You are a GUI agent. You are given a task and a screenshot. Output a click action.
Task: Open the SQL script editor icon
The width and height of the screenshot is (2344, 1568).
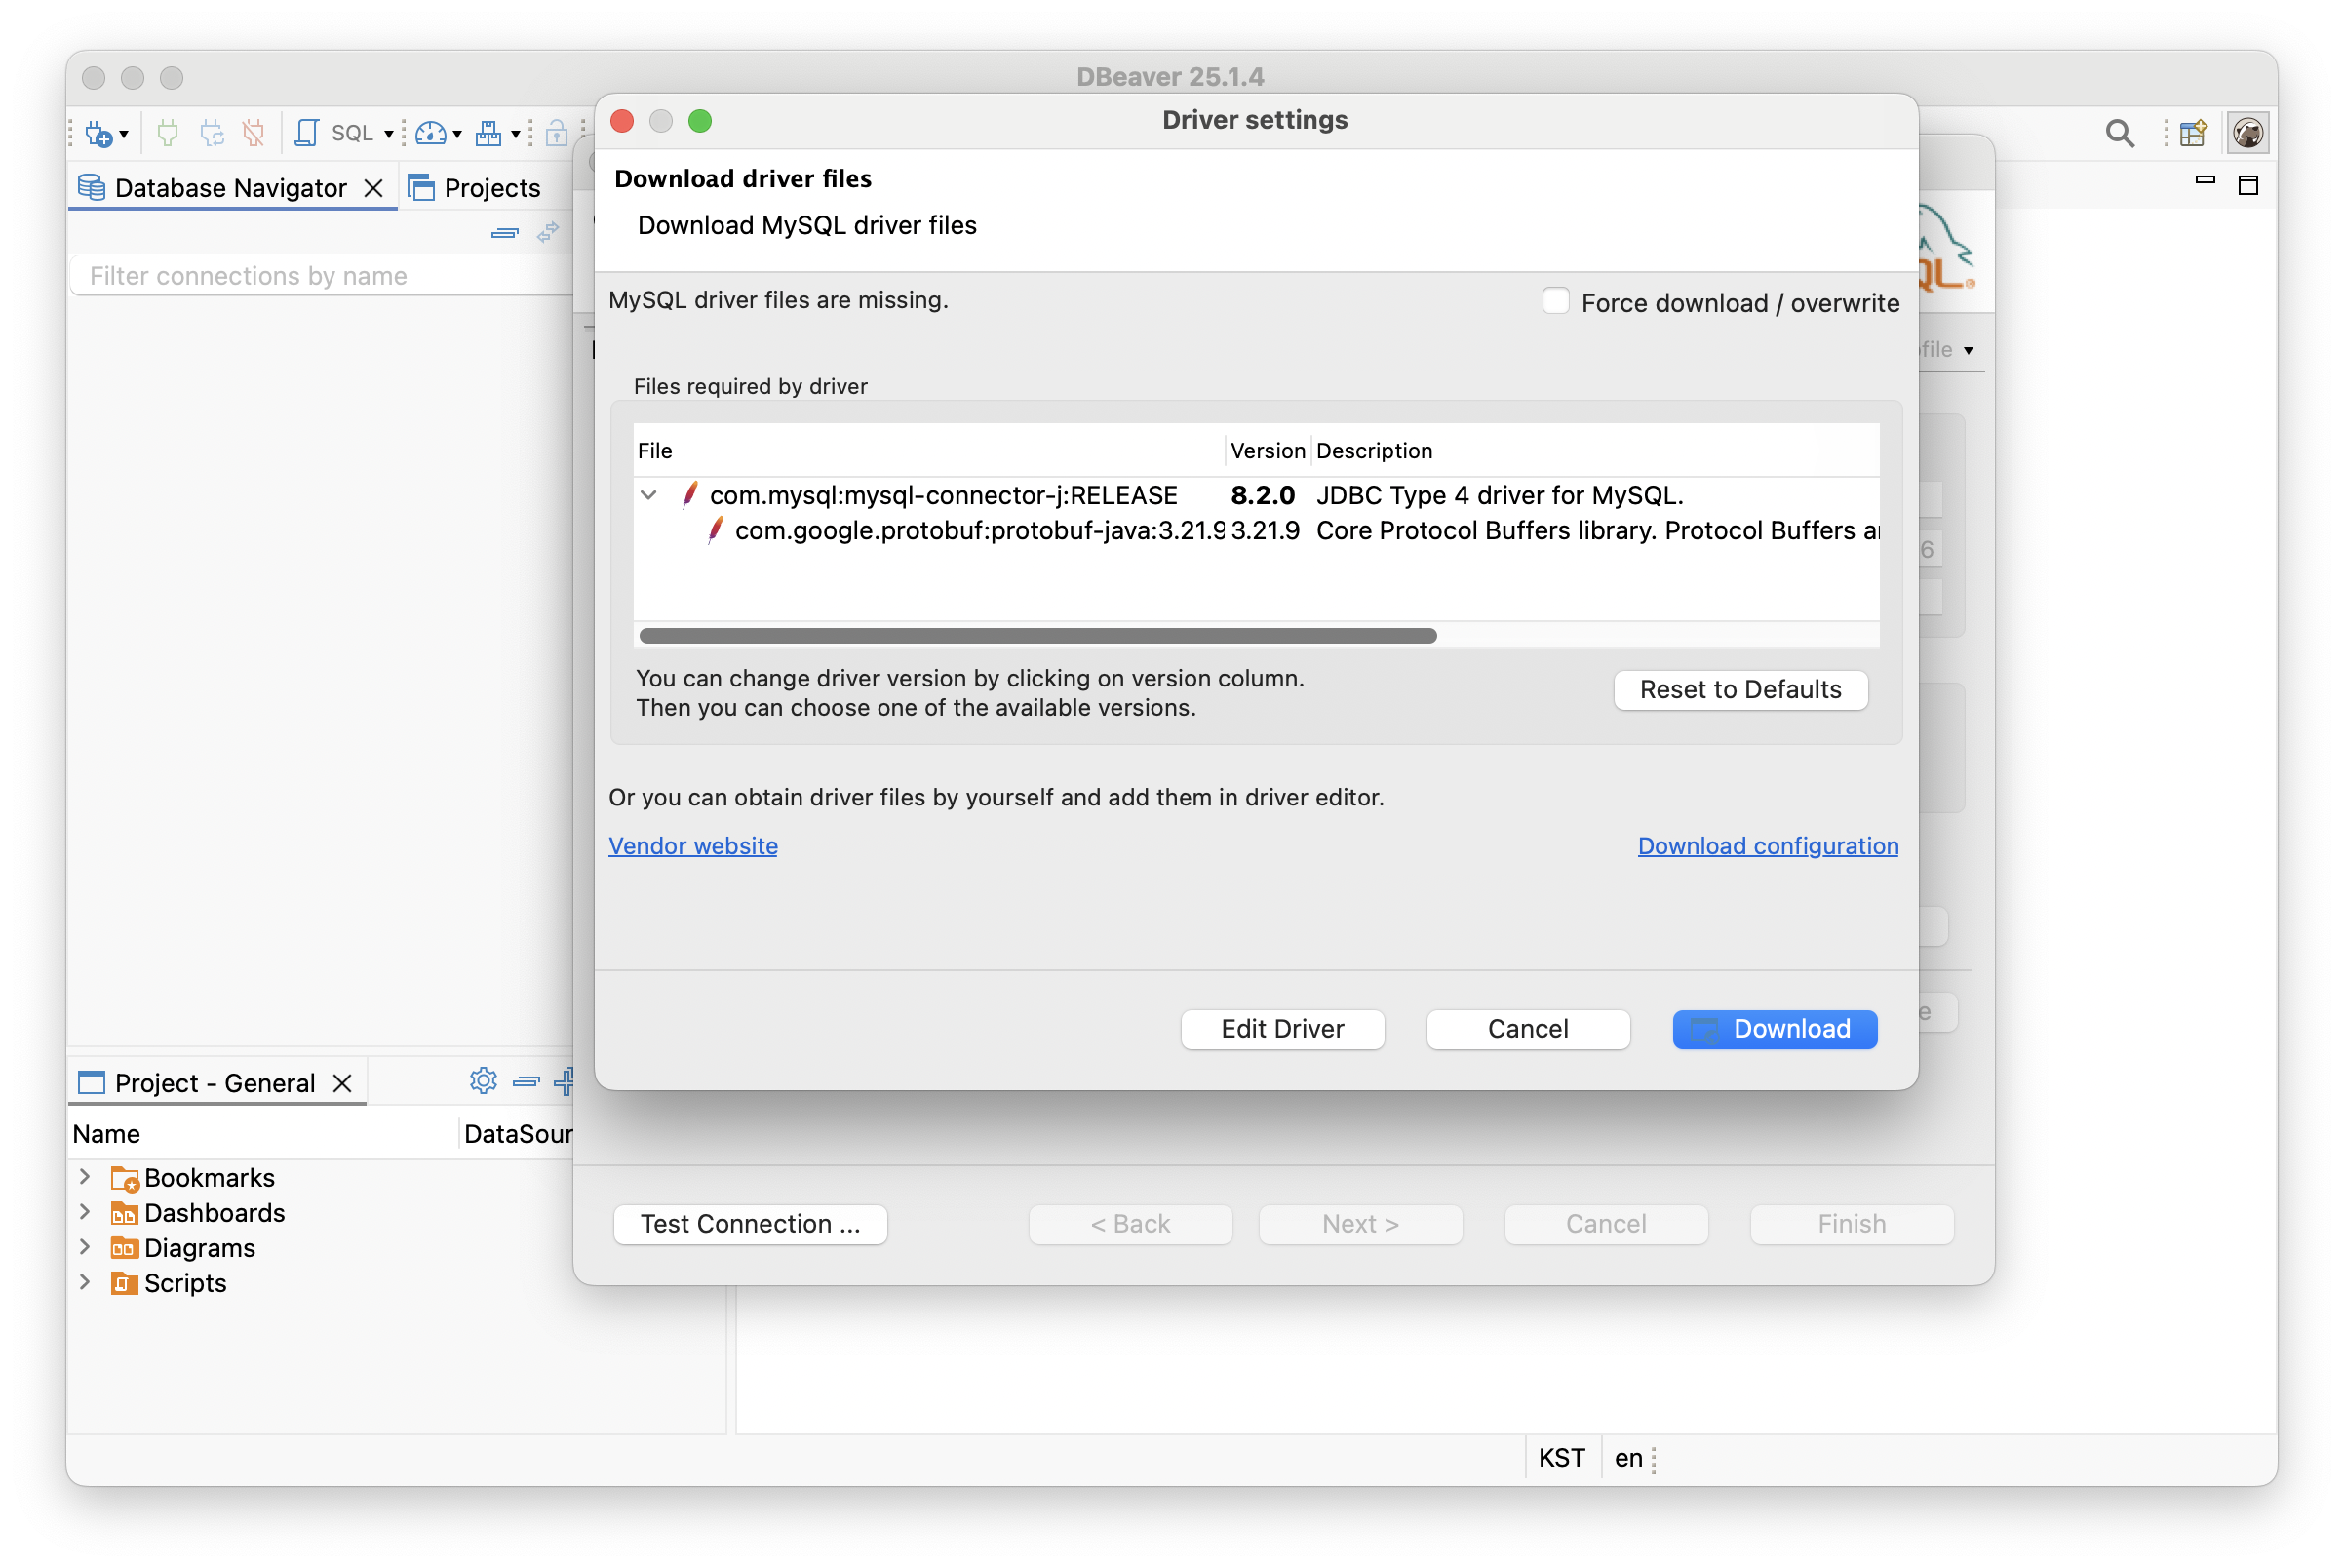(307, 132)
